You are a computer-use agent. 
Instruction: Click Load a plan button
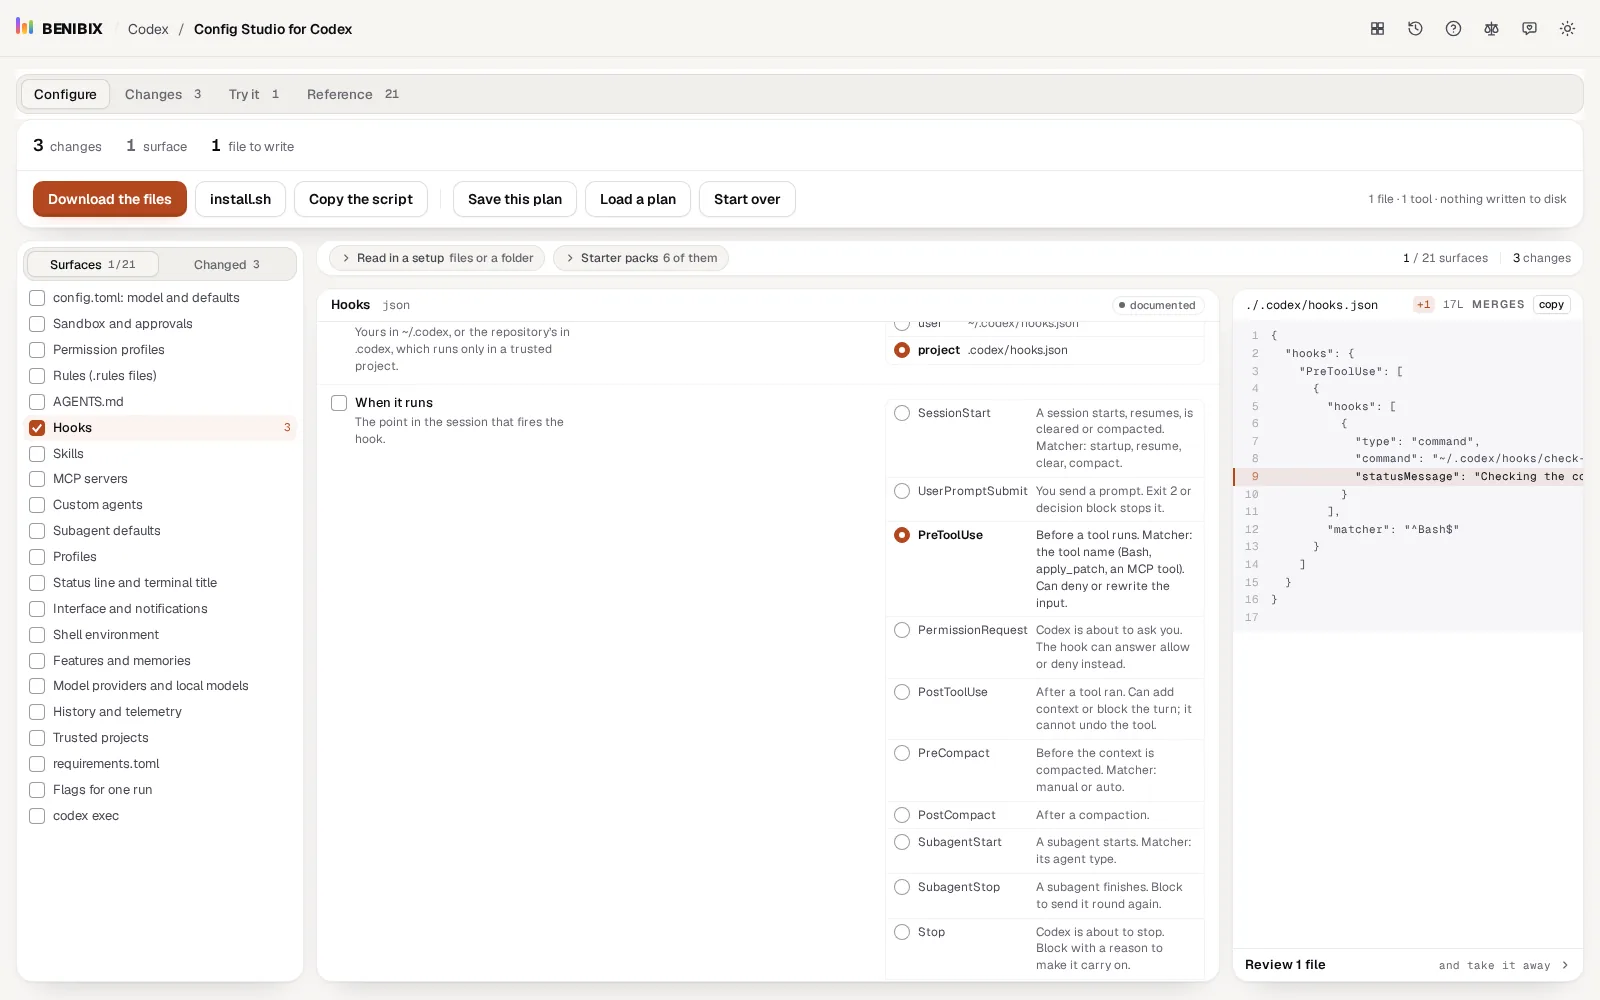click(x=638, y=199)
